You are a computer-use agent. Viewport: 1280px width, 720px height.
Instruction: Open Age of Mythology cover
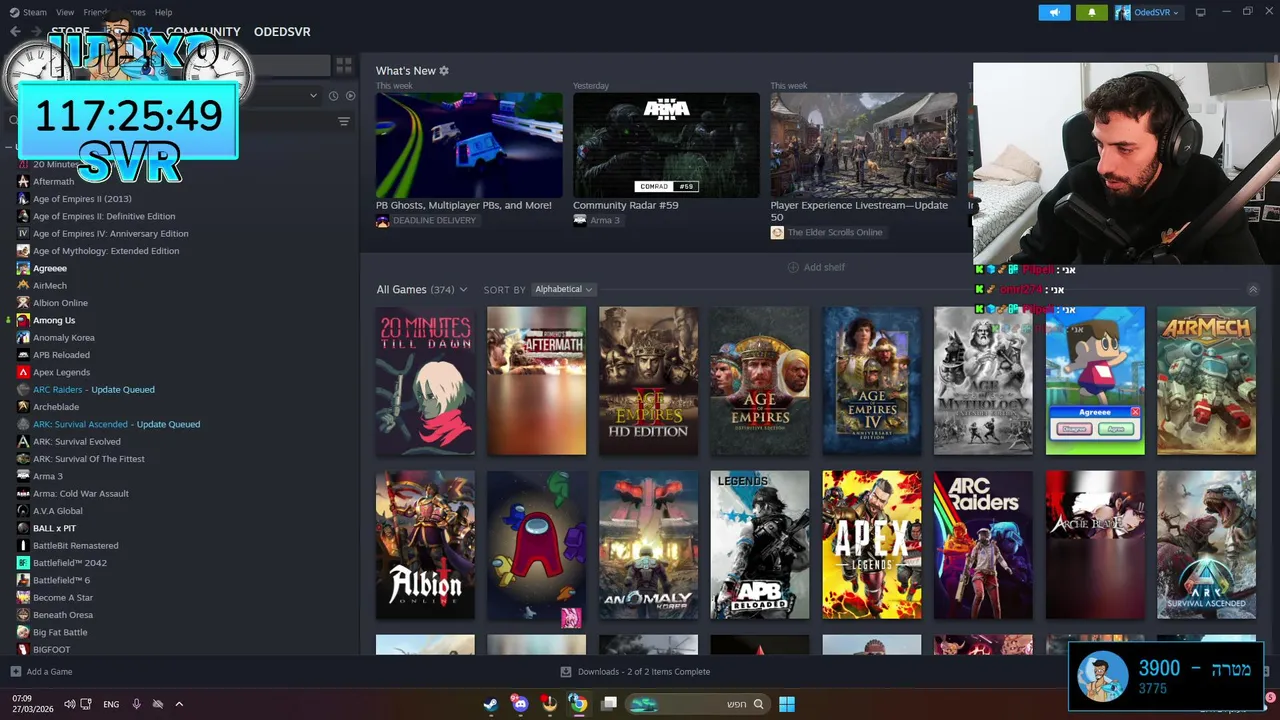tap(983, 380)
